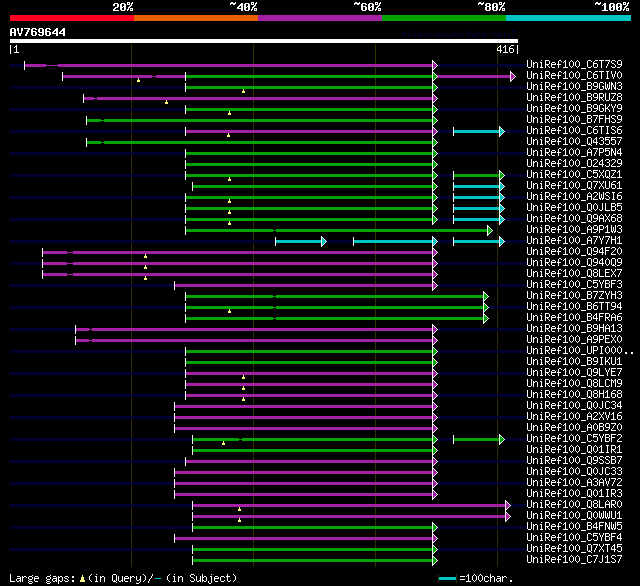Select the UniRef100_Q0JC33 label
Image resolution: width=640 pixels, height=586 pixels.
[574, 472]
